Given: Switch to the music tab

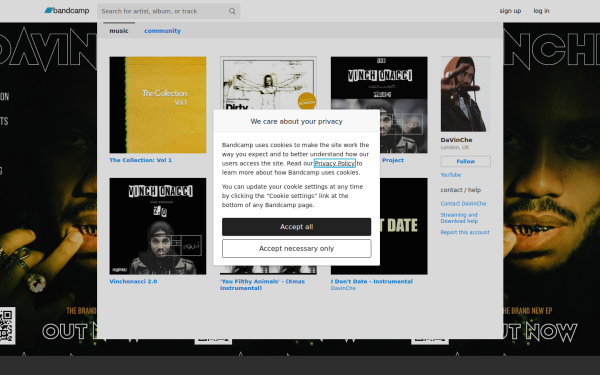Looking at the screenshot, I should pos(119,31).
